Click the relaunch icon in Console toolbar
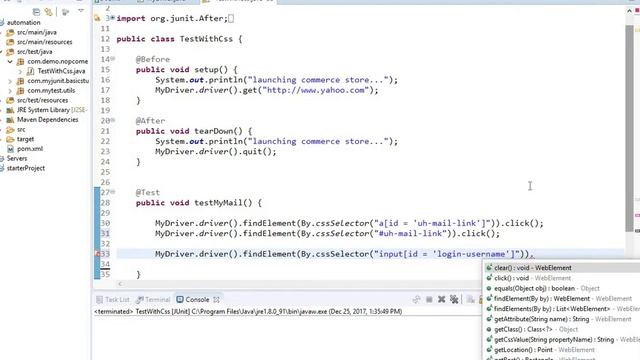This screenshot has width=640, height=360. point(416,300)
